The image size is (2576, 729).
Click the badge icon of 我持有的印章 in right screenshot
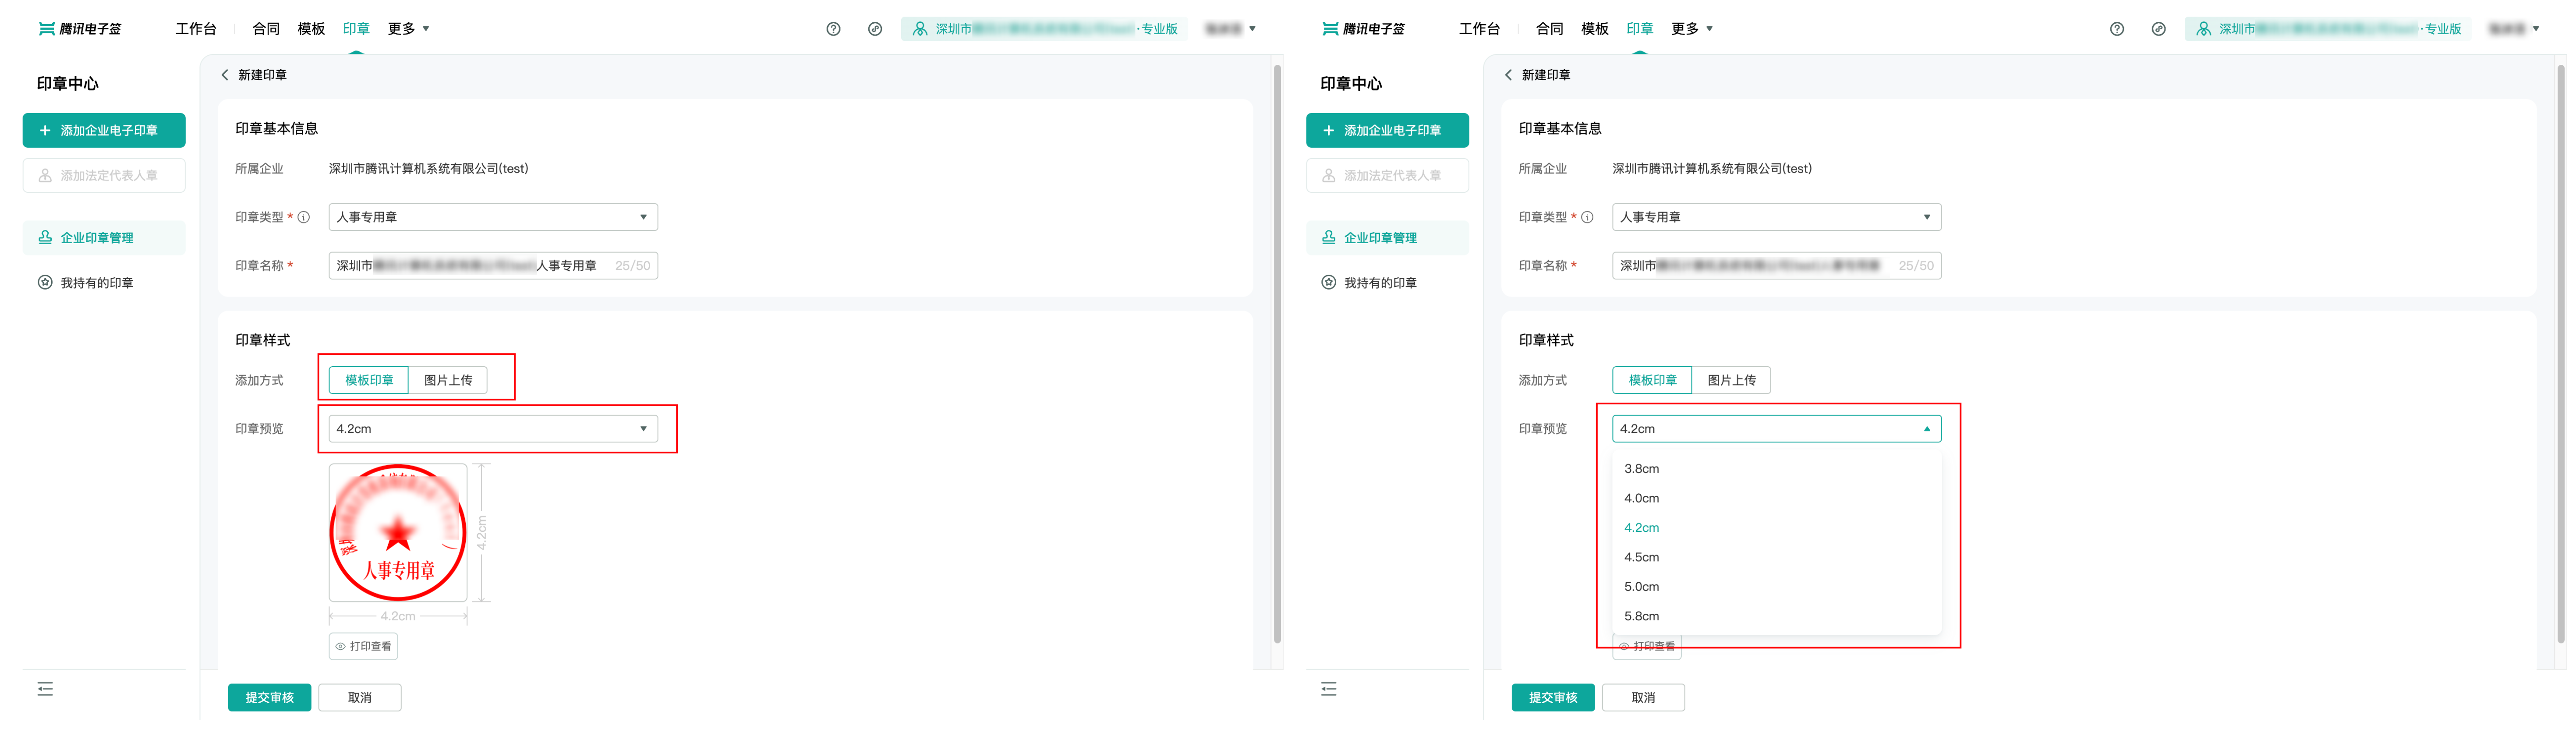coord(1329,283)
